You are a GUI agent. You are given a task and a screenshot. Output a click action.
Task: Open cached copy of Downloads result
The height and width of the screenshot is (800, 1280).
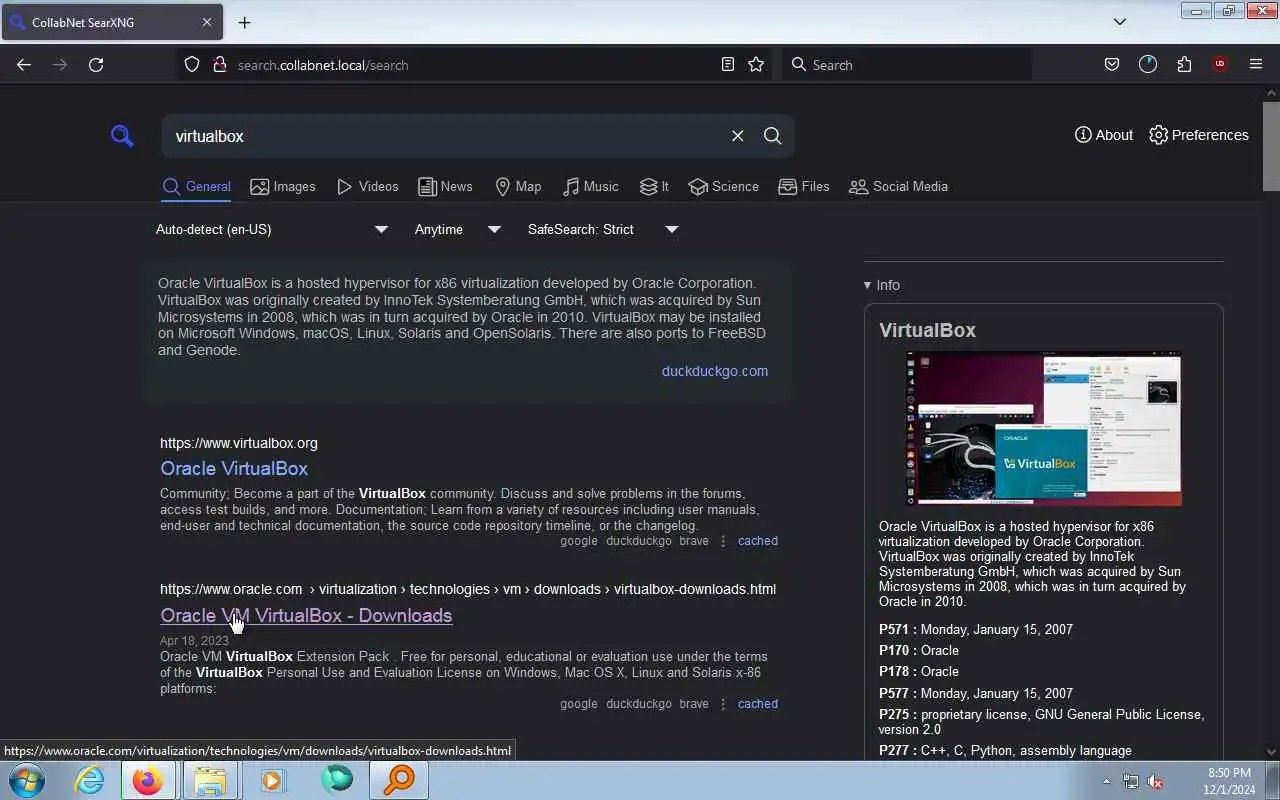pos(757,704)
